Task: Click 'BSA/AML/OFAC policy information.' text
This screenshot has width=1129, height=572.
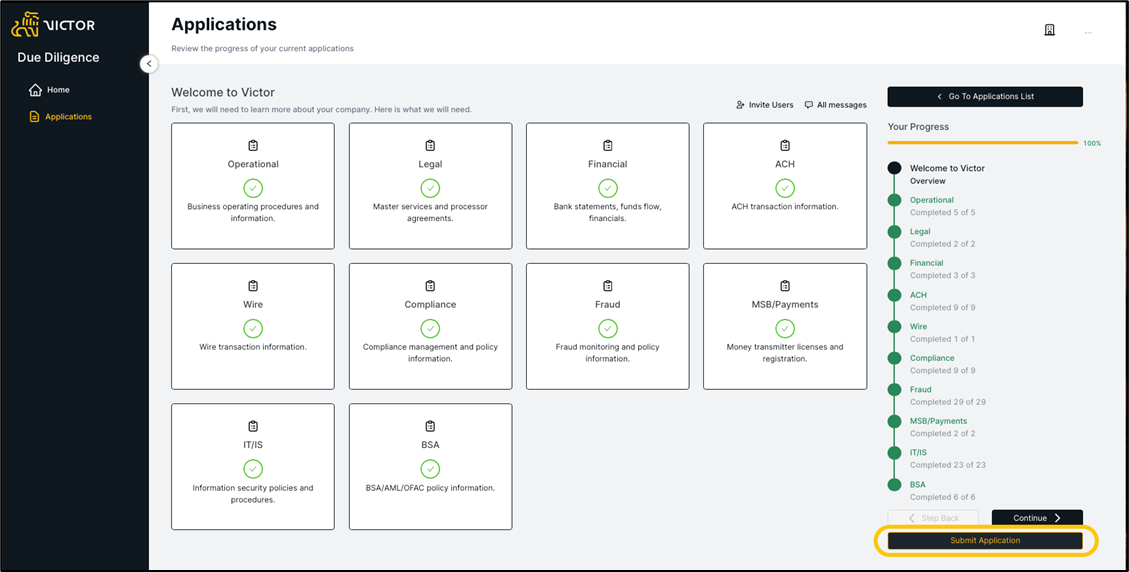Action: (430, 488)
